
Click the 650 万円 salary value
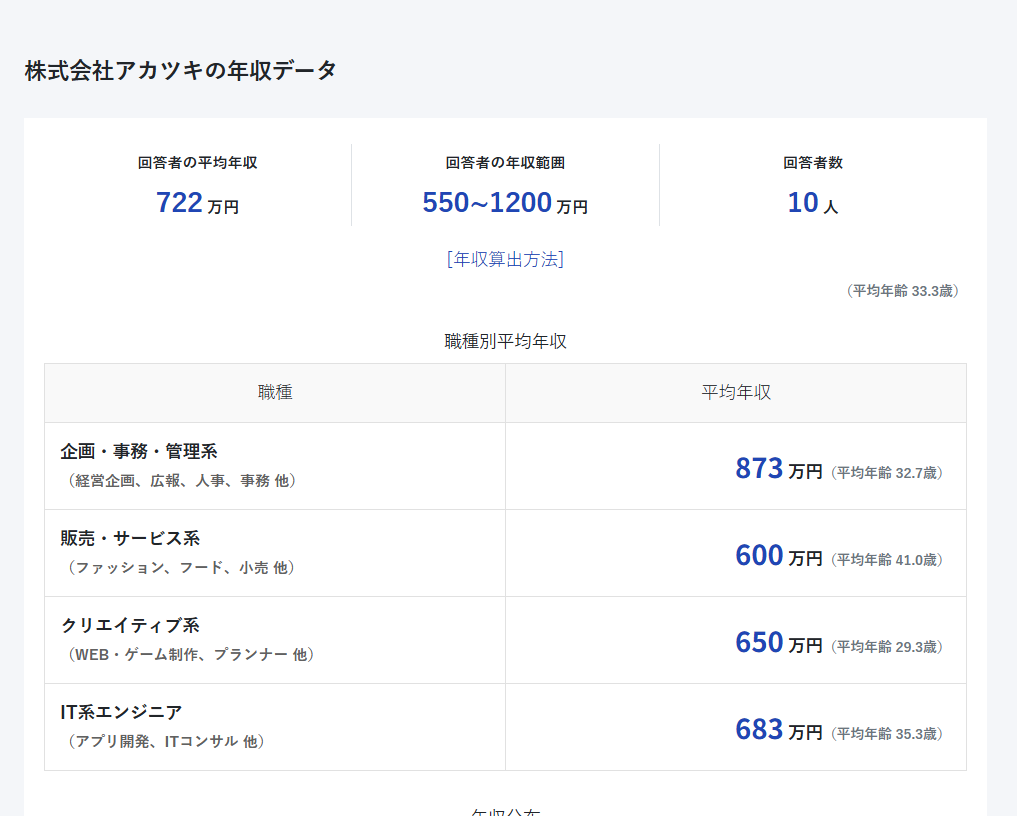[779, 642]
